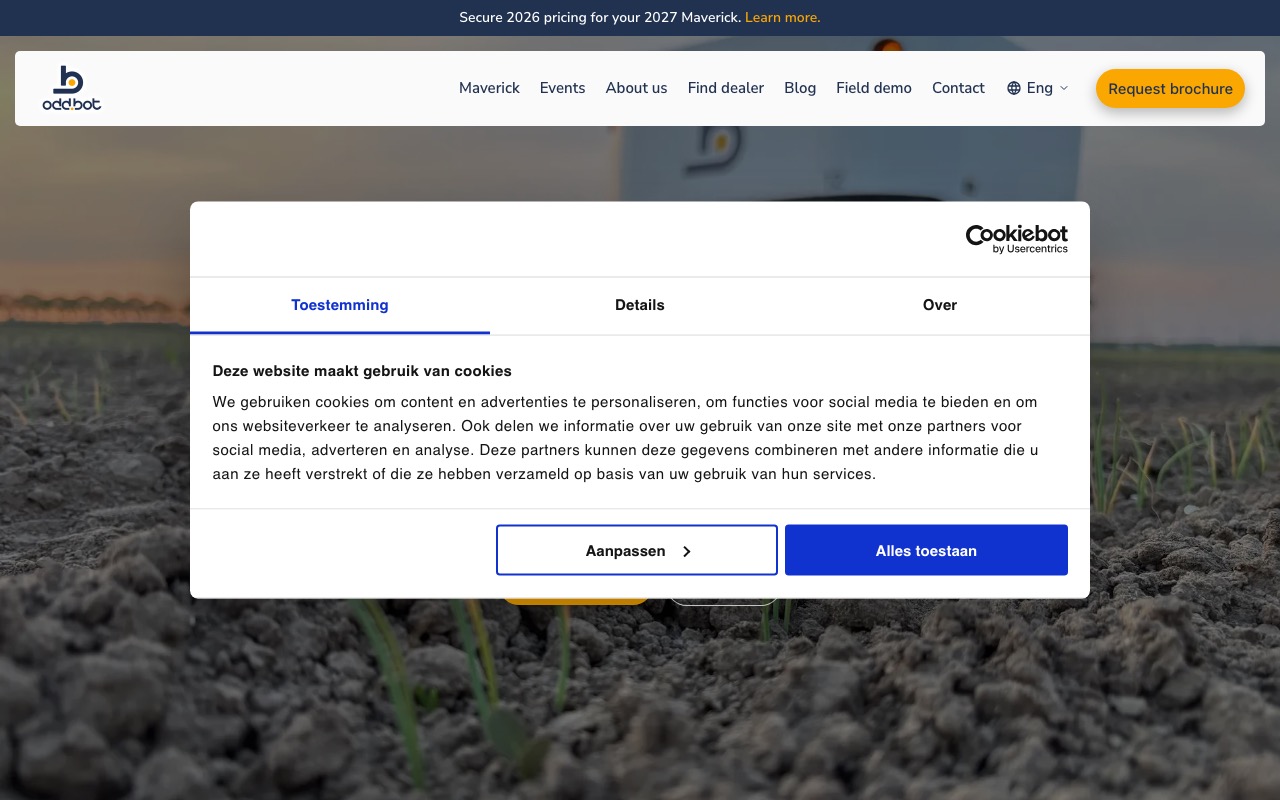Screen dimensions: 1280x800
Task: Open the About us navigation link
Action: point(636,88)
